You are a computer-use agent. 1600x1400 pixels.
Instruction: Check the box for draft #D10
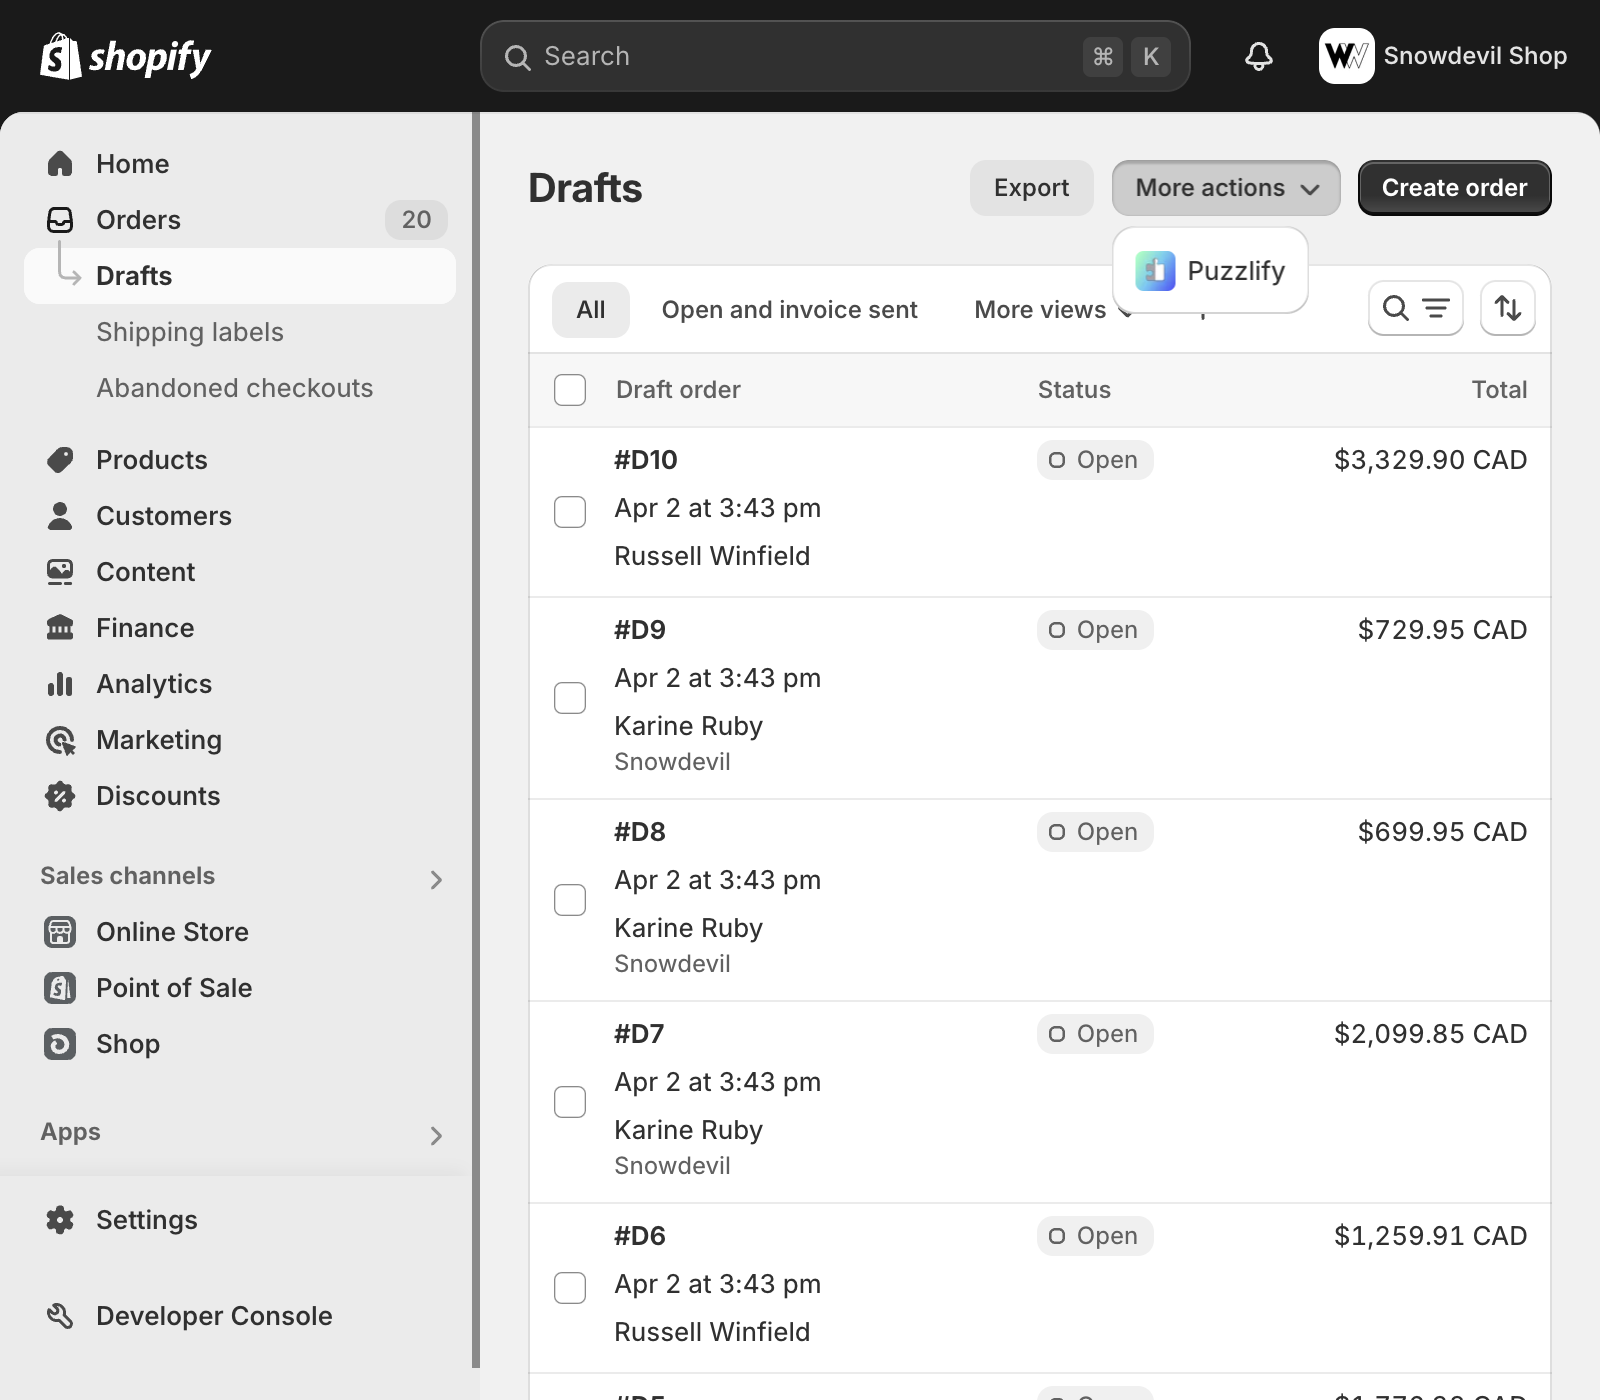tap(570, 512)
